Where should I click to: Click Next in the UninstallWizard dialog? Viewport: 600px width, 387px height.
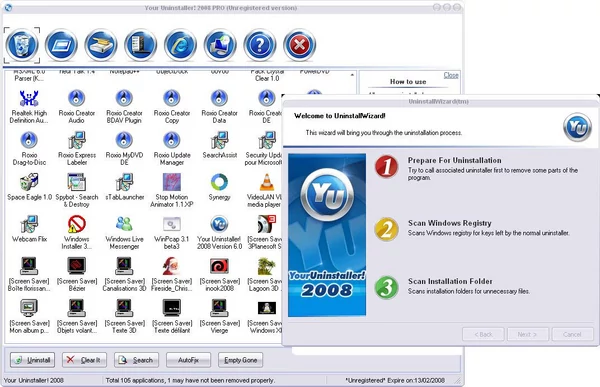pyautogui.click(x=528, y=334)
